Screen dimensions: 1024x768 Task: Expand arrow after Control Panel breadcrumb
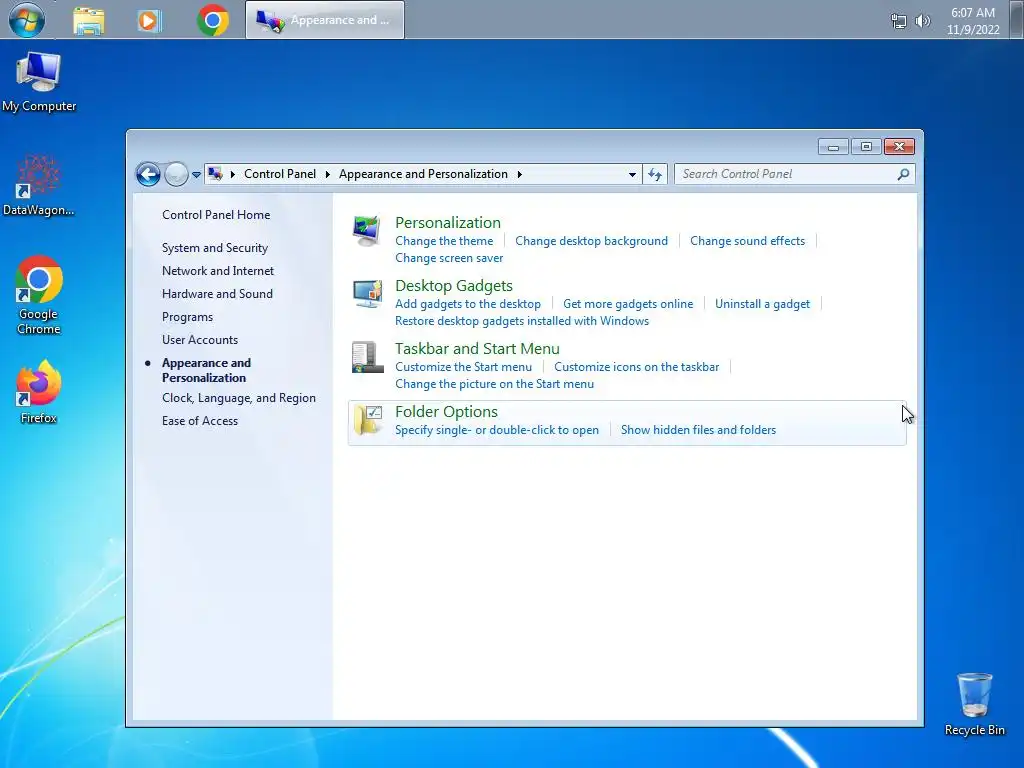(x=327, y=174)
